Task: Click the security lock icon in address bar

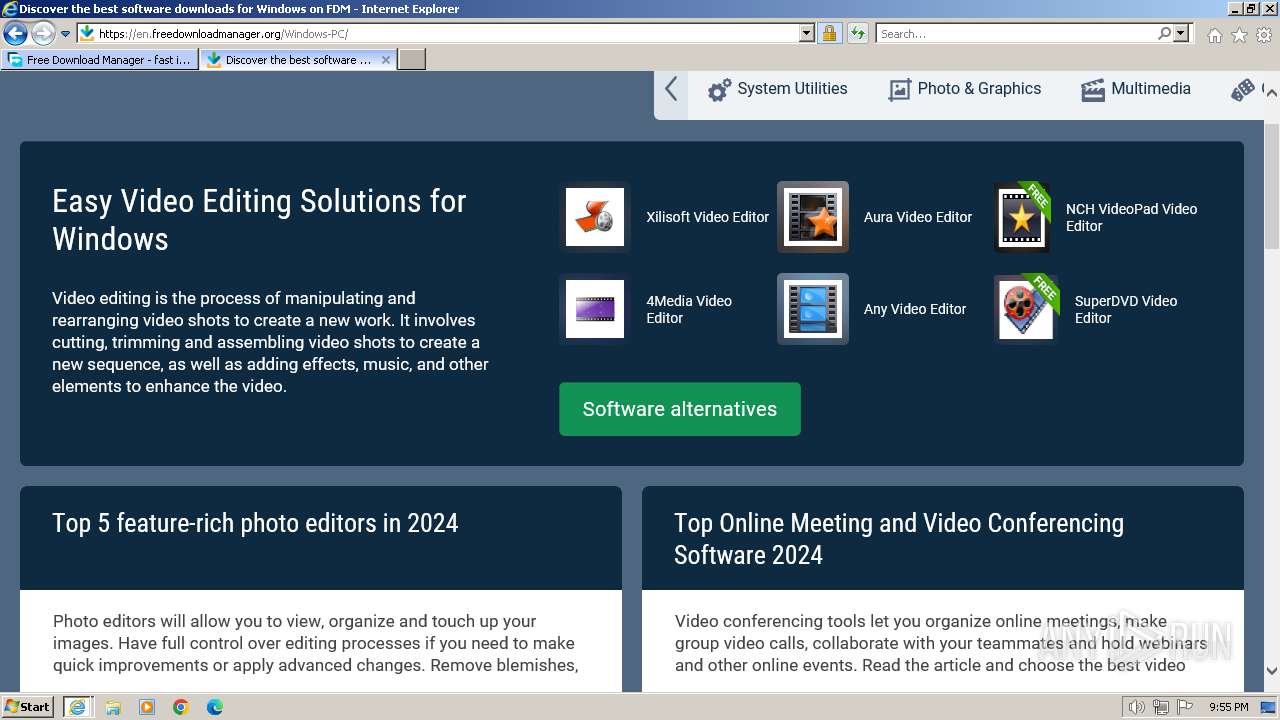Action: 829,34
